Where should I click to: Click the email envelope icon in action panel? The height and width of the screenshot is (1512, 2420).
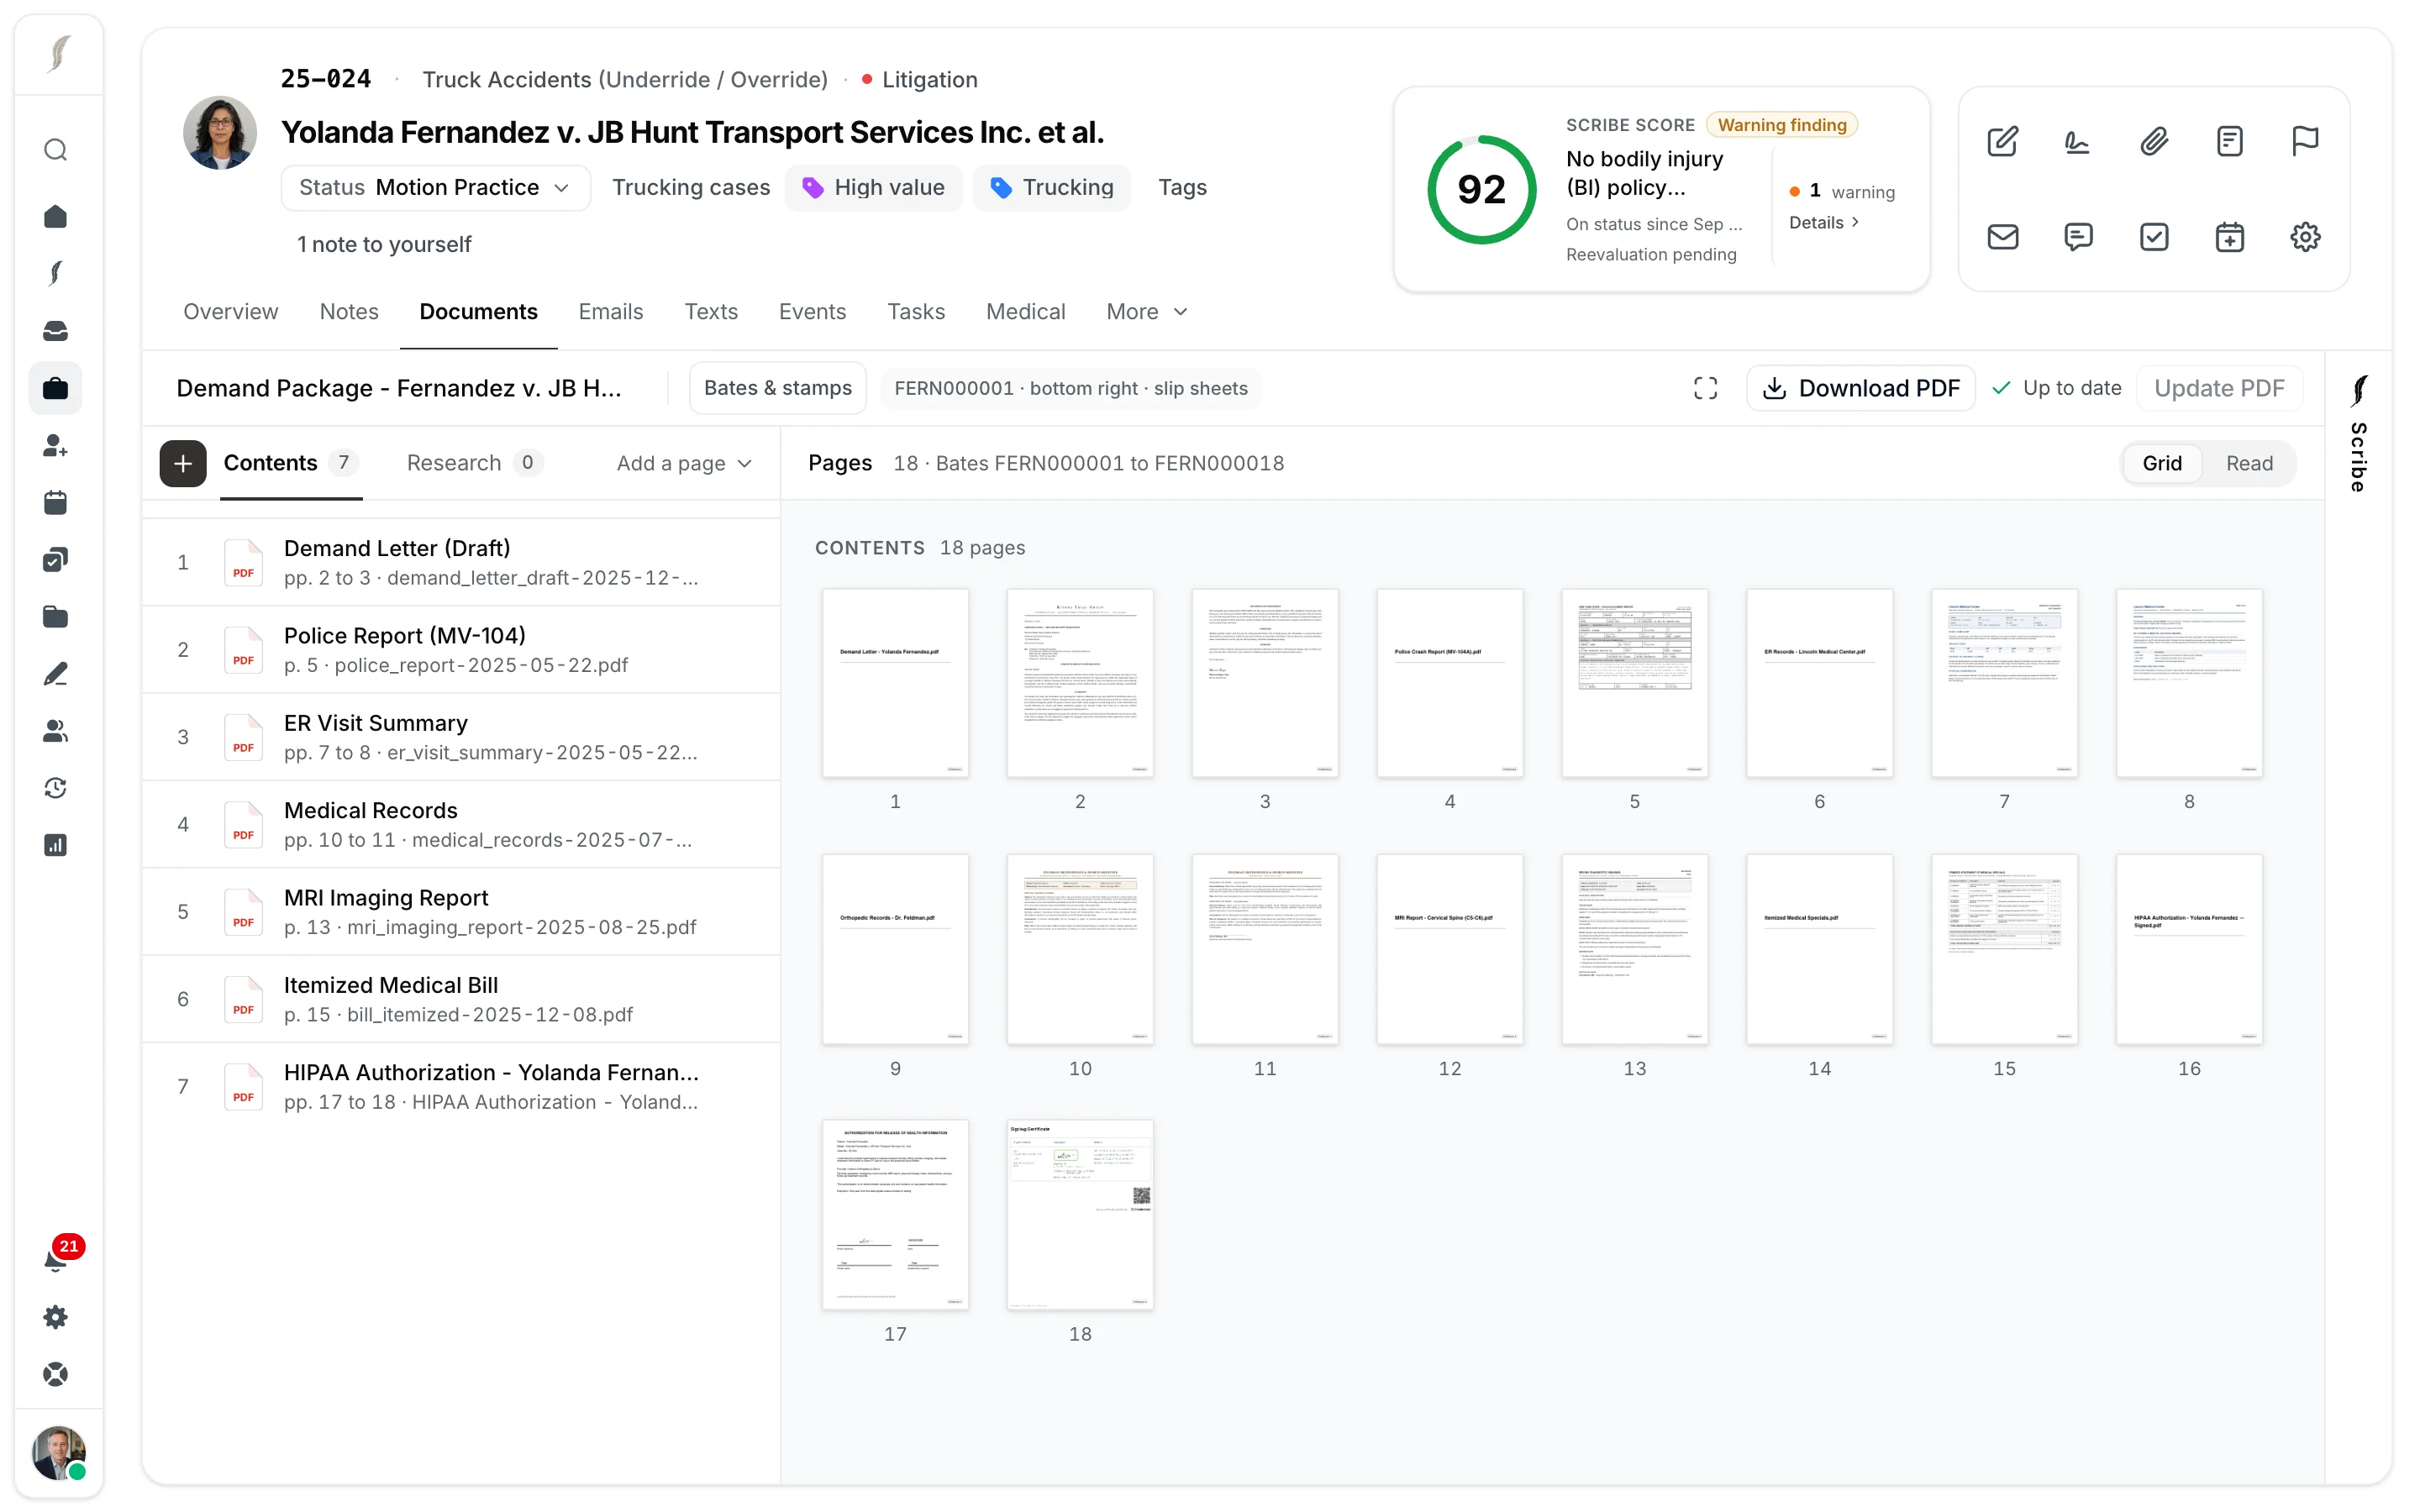coord(2002,237)
